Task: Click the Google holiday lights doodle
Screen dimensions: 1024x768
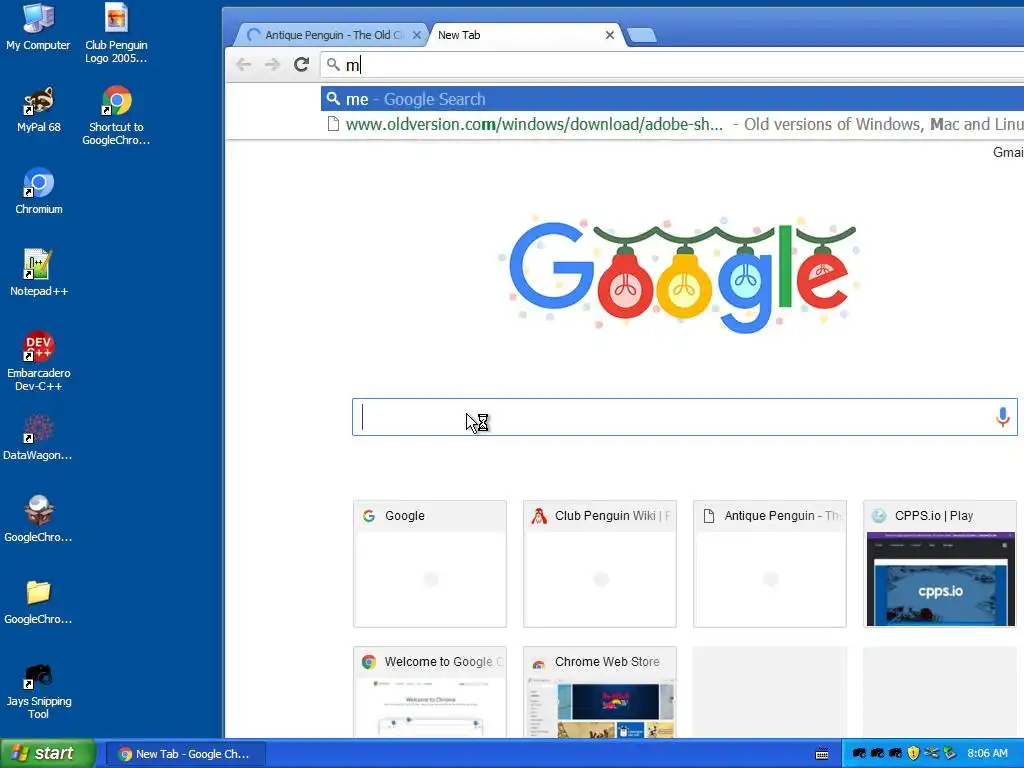Action: pyautogui.click(x=679, y=274)
